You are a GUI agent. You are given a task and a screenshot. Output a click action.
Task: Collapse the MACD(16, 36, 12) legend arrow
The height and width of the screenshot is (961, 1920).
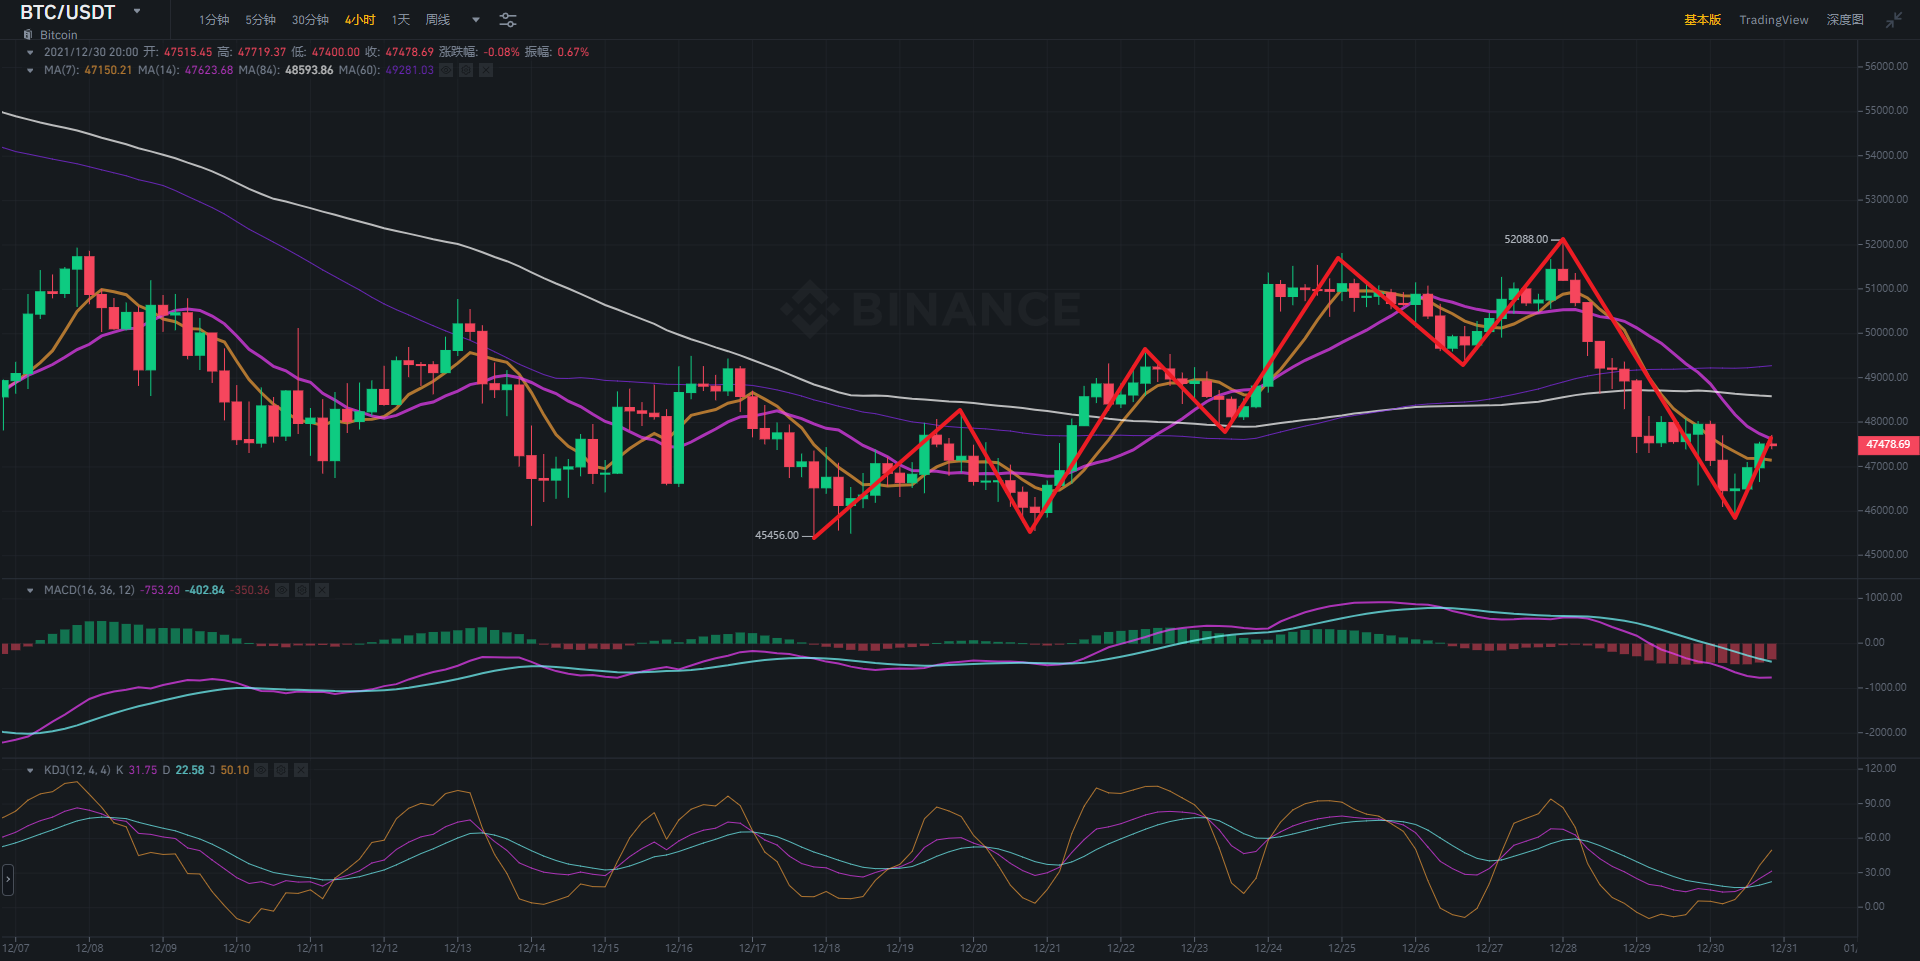click(x=30, y=590)
